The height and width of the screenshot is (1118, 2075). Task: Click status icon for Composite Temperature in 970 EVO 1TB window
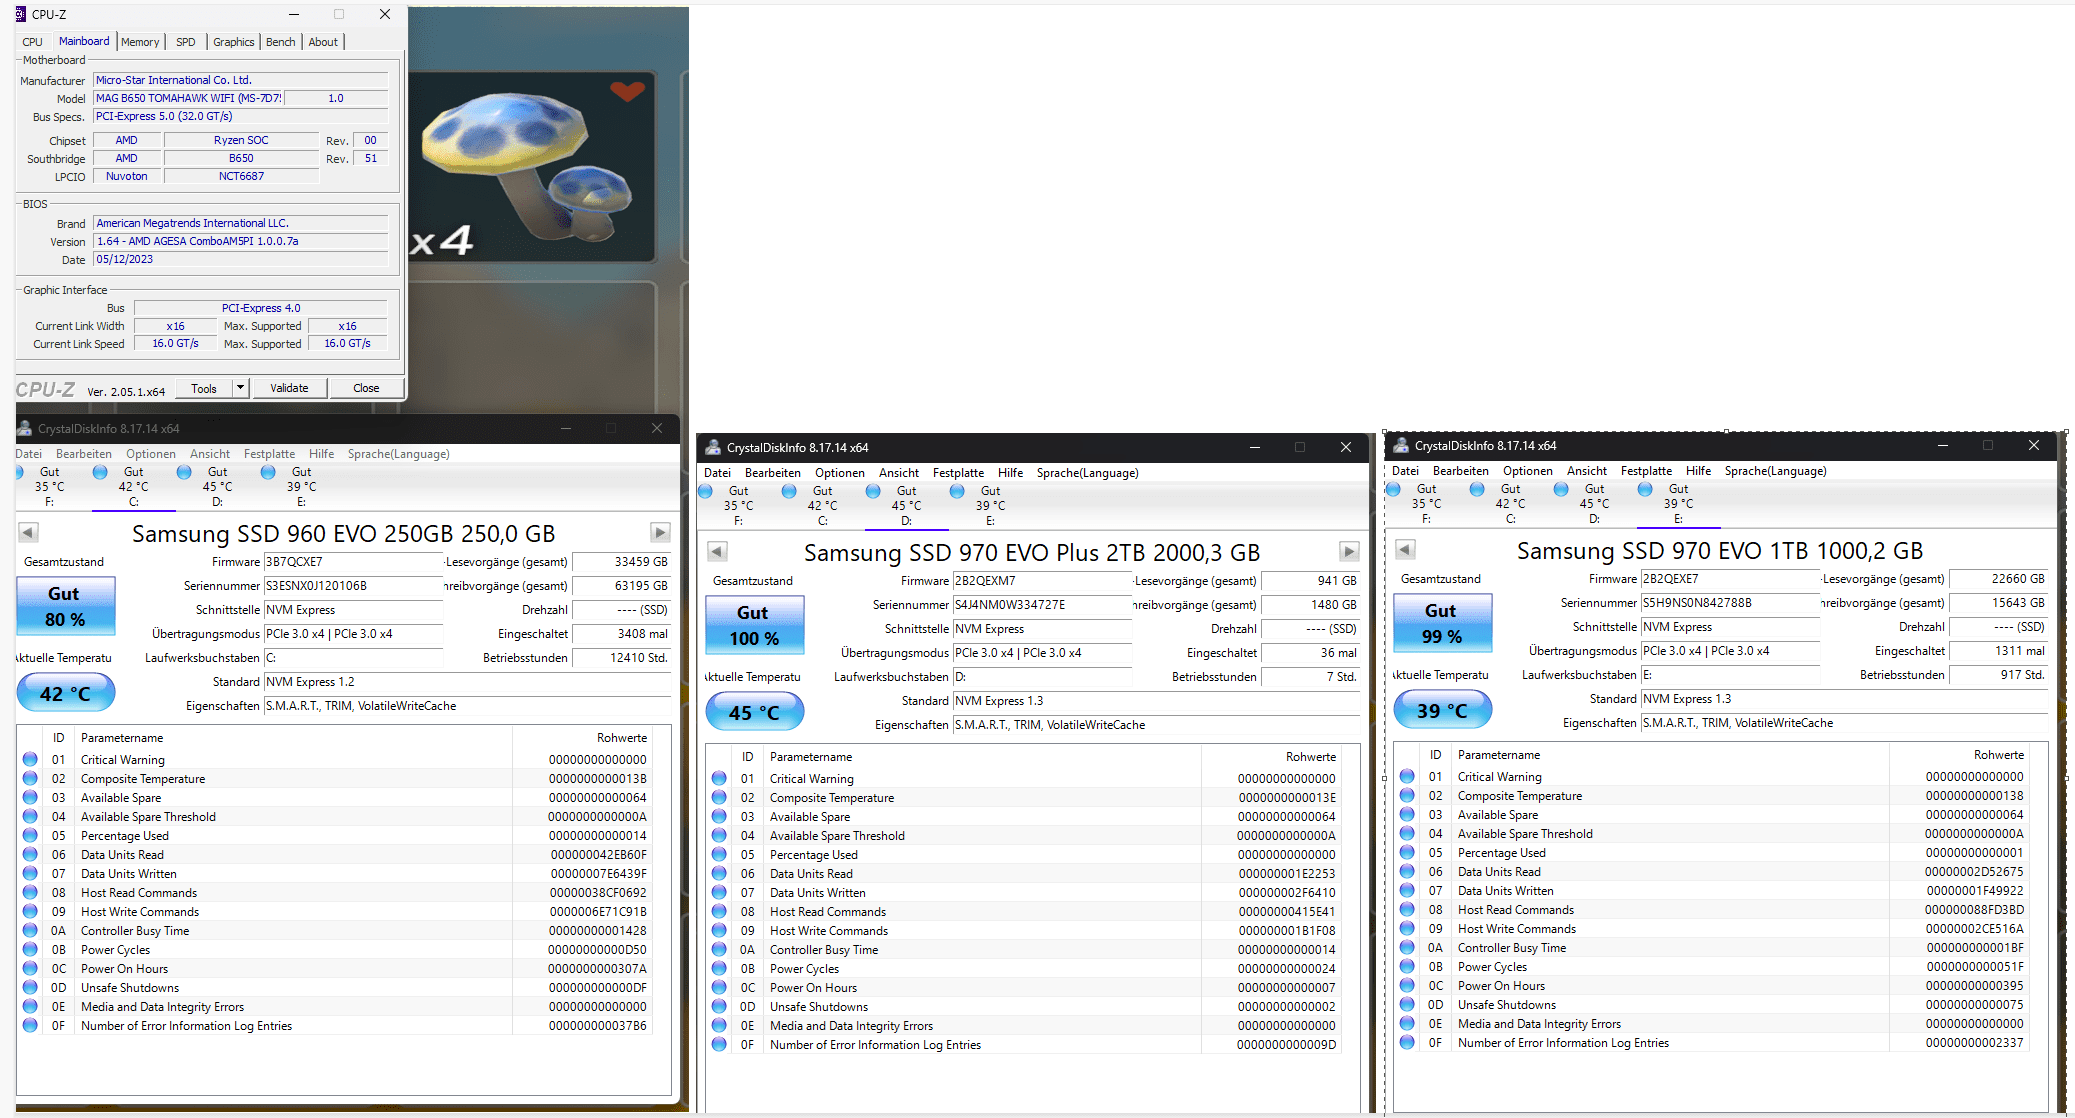1407,796
